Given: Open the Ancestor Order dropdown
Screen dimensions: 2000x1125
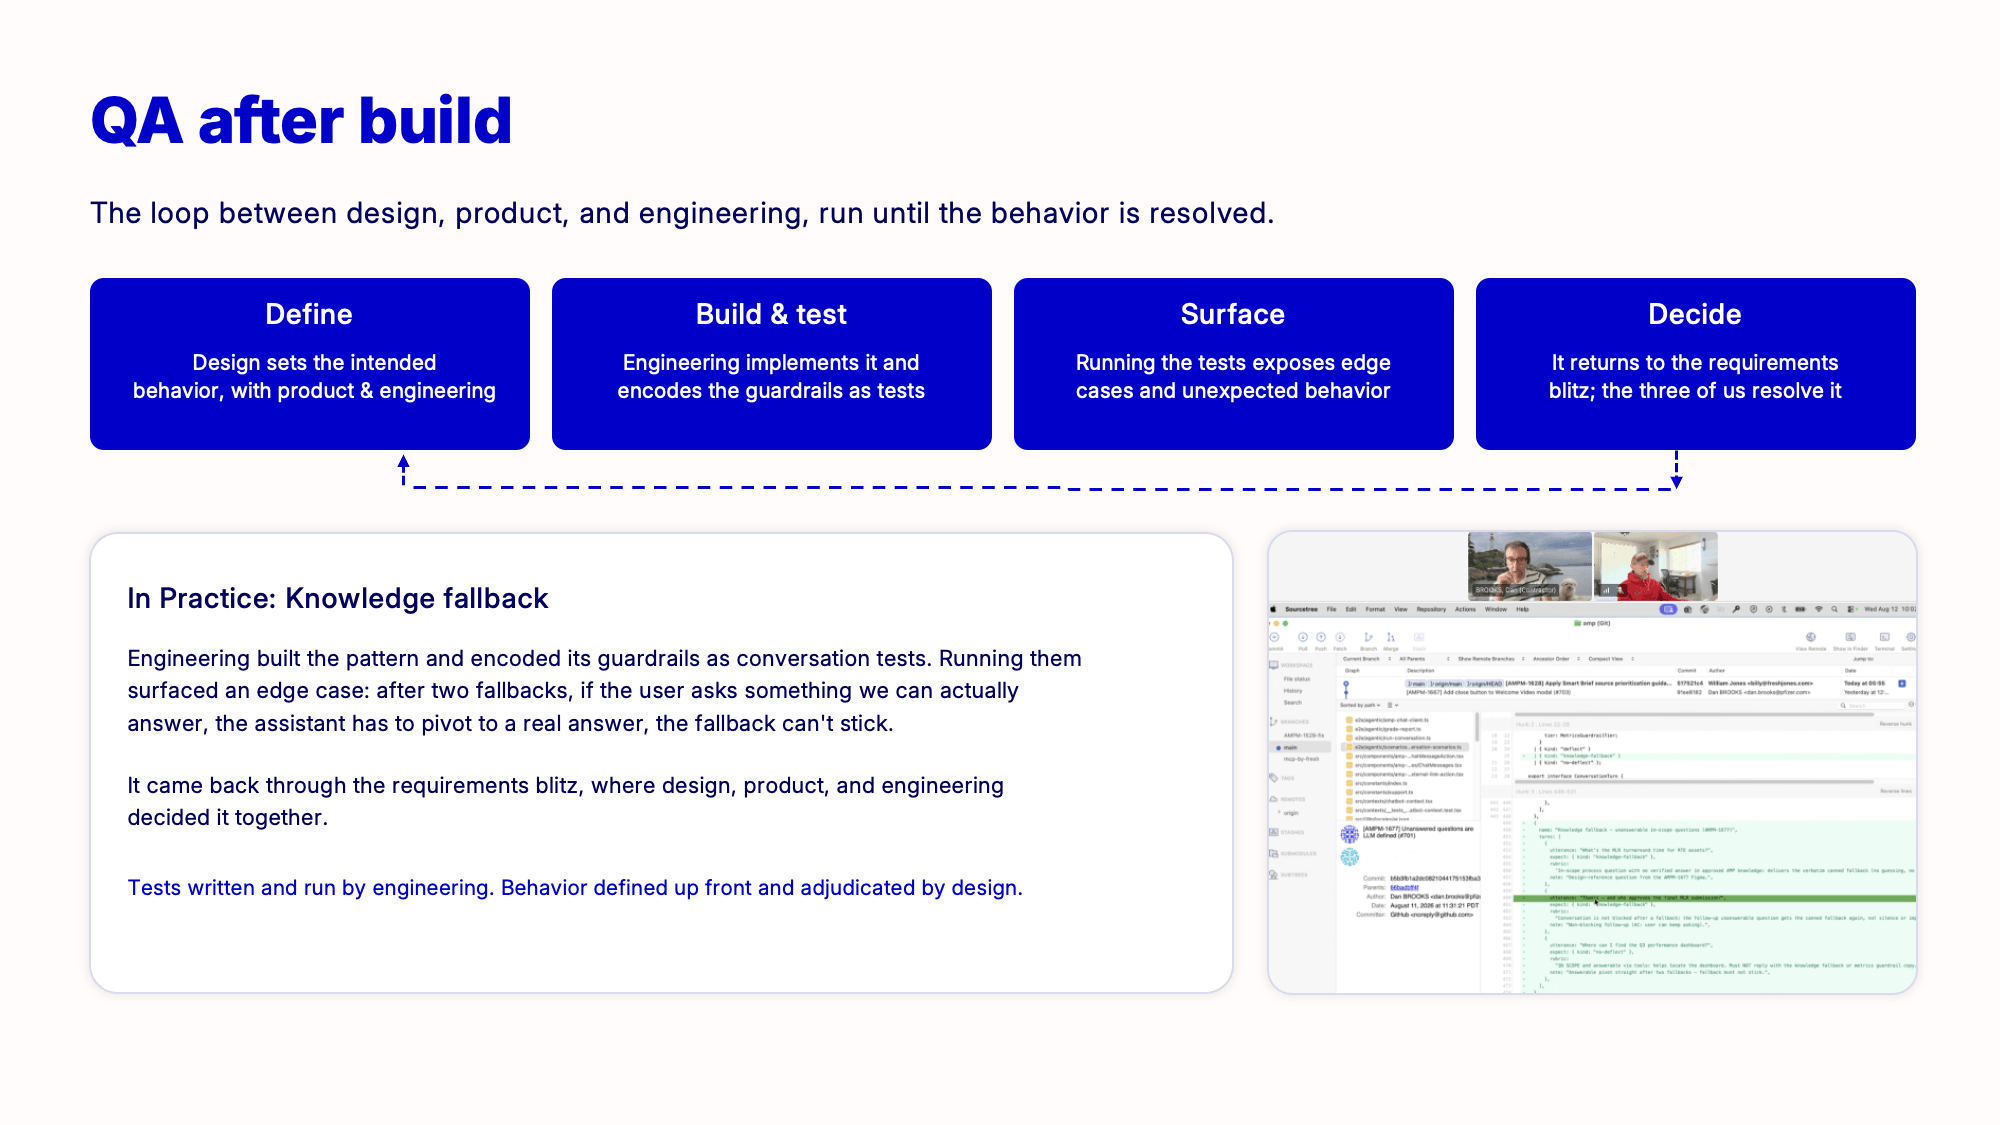Looking at the screenshot, I should pos(1556,659).
